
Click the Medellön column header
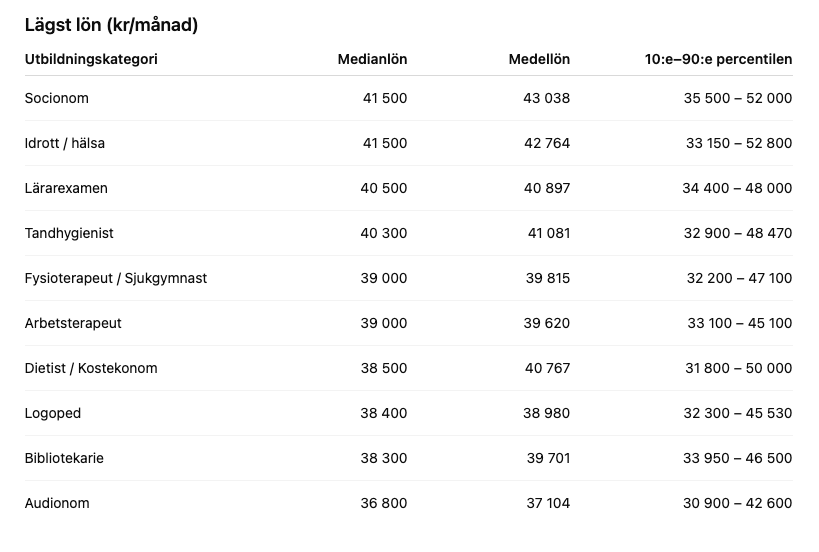(539, 59)
